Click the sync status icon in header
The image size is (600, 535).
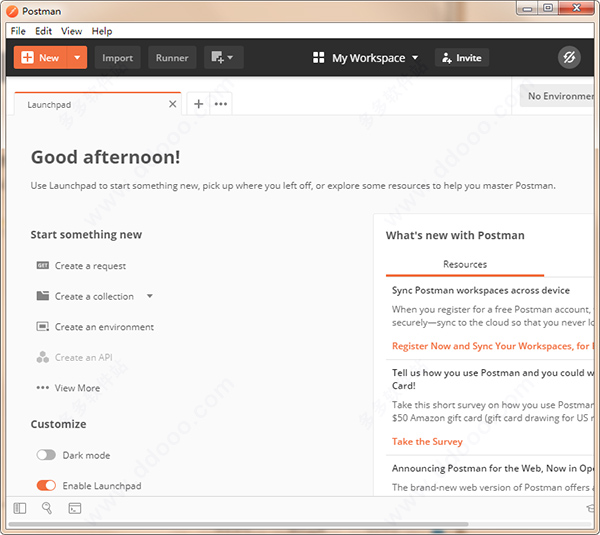pos(569,58)
